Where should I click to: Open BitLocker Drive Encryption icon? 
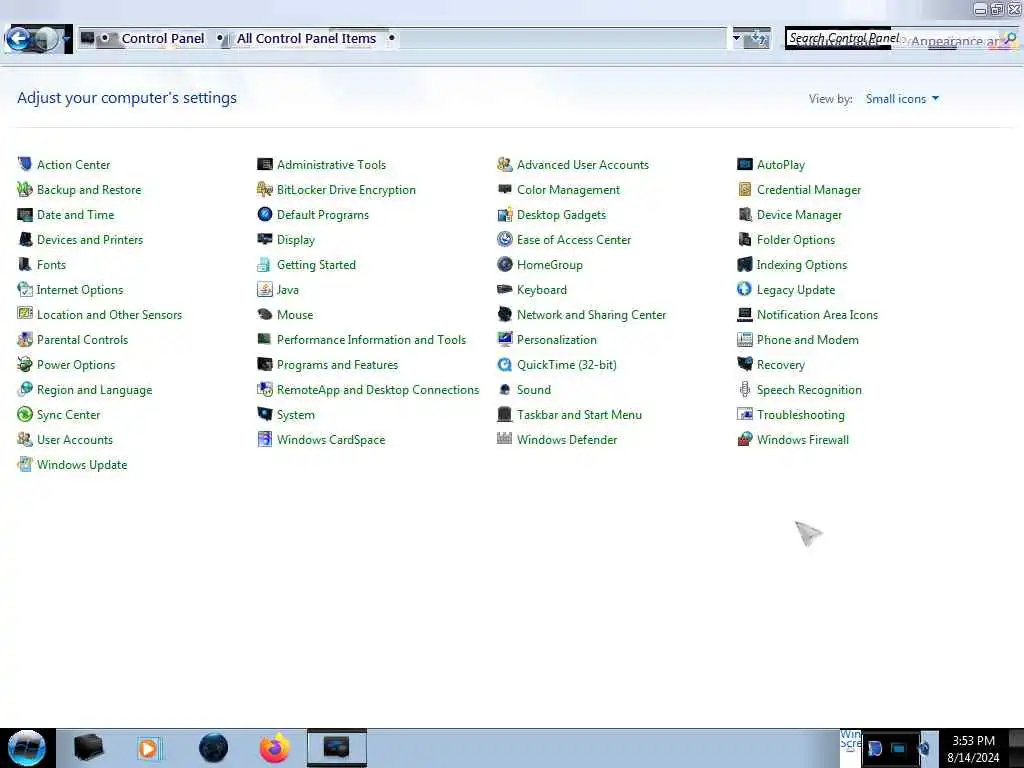[264, 189]
